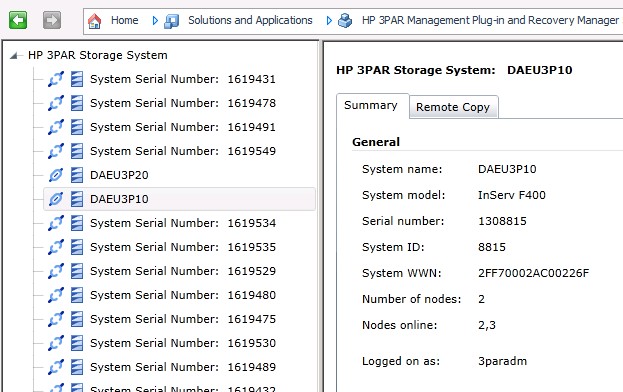
Task: Click the Logged on as value 3paradm
Action: point(503,361)
